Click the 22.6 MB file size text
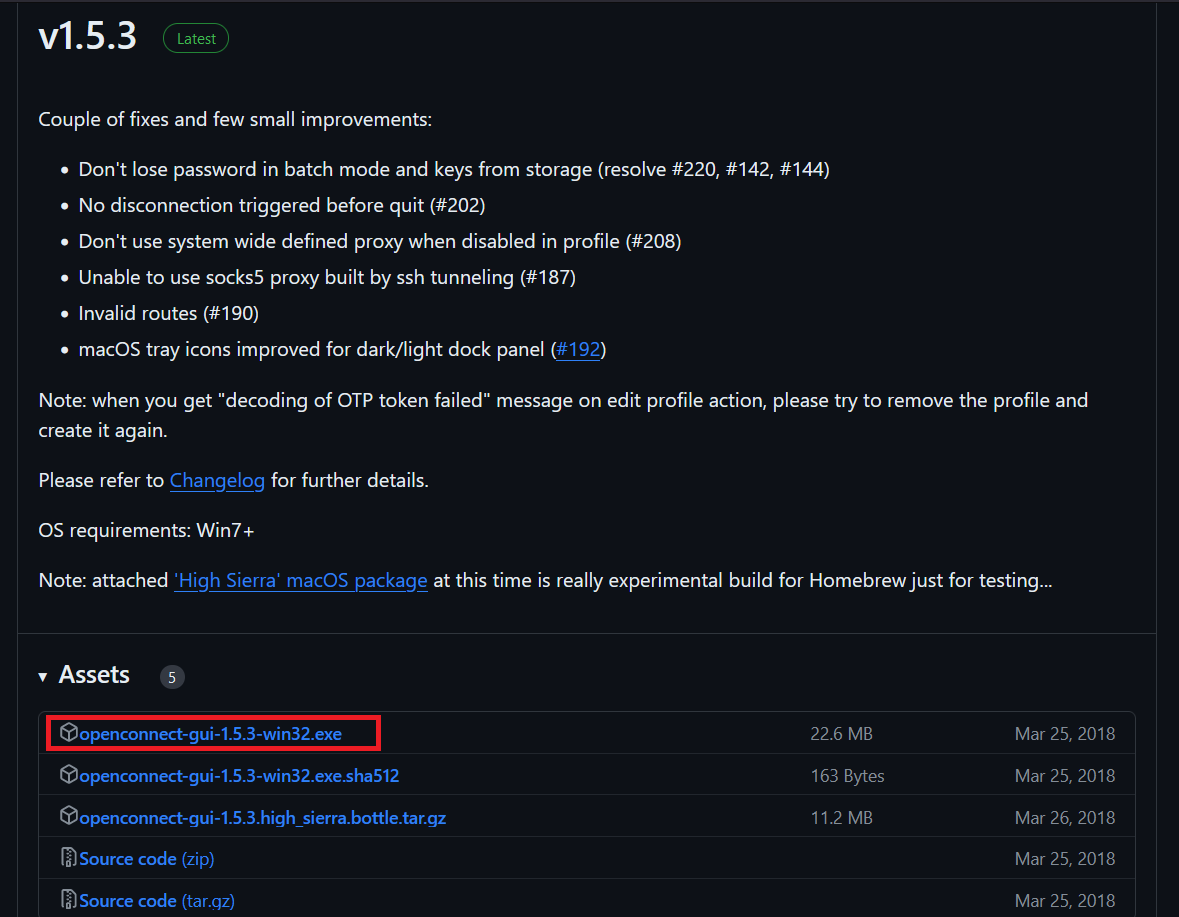The height and width of the screenshot is (917, 1179). 841,734
